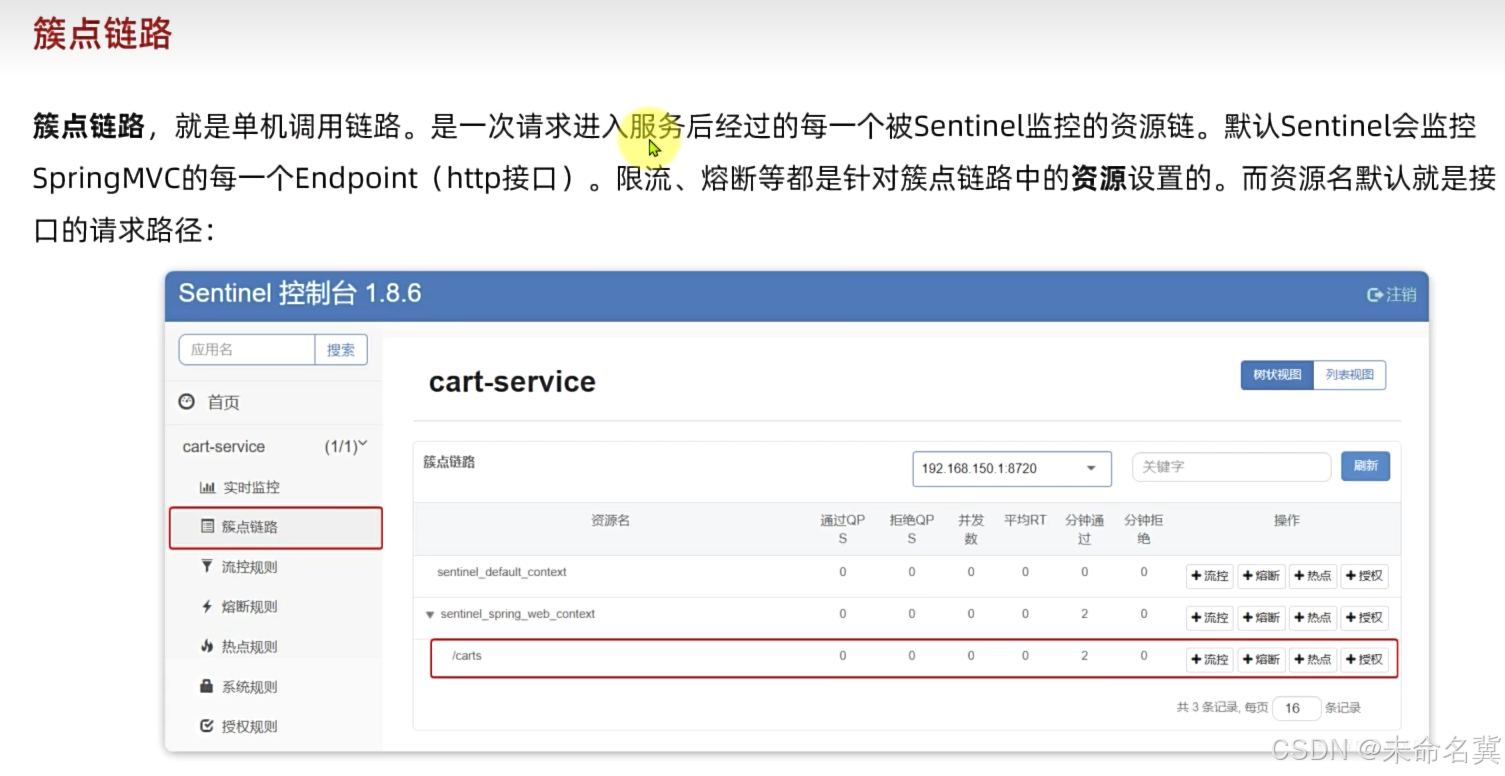
Task: Select 簇点链路 in the sidebar
Action: point(276,527)
